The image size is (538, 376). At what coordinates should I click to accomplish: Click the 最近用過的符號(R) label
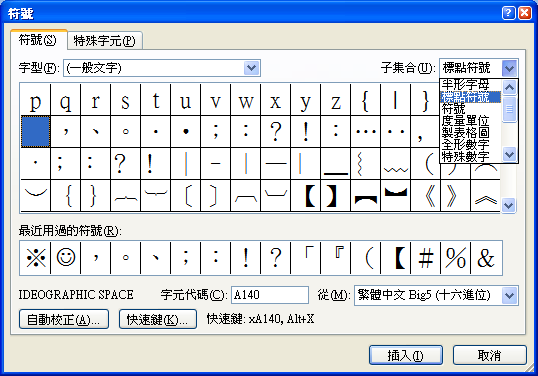click(70, 231)
